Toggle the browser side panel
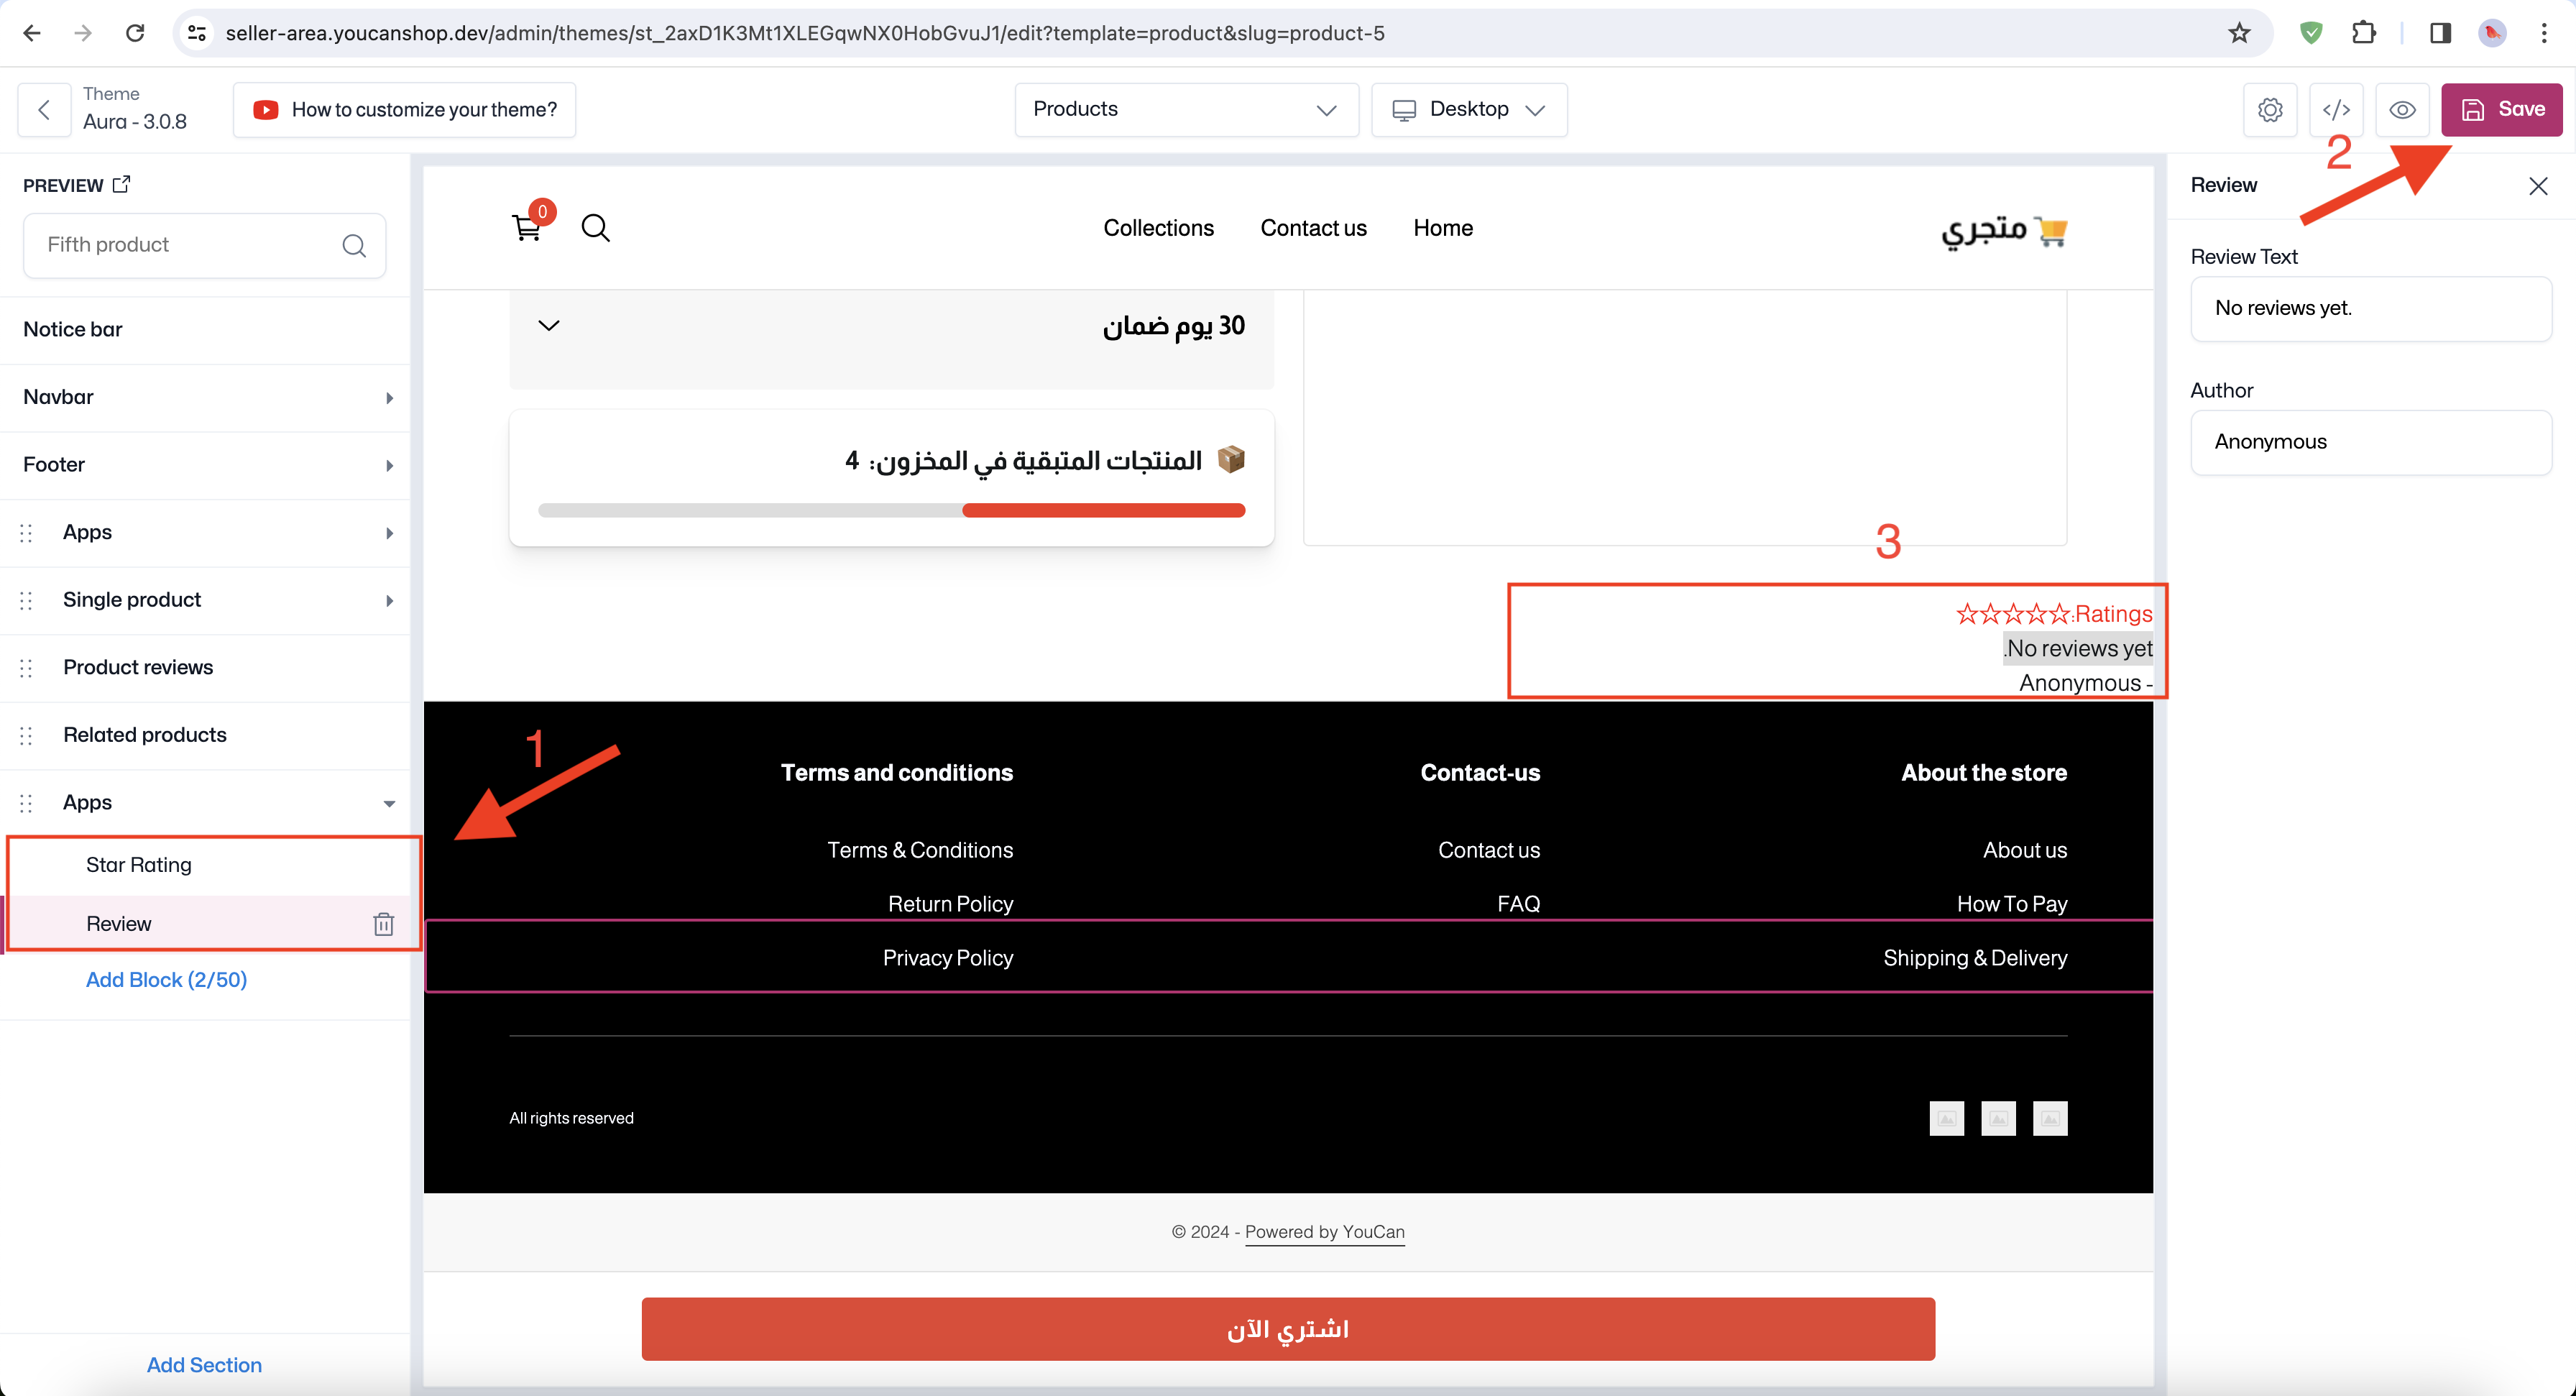 pos(2440,33)
